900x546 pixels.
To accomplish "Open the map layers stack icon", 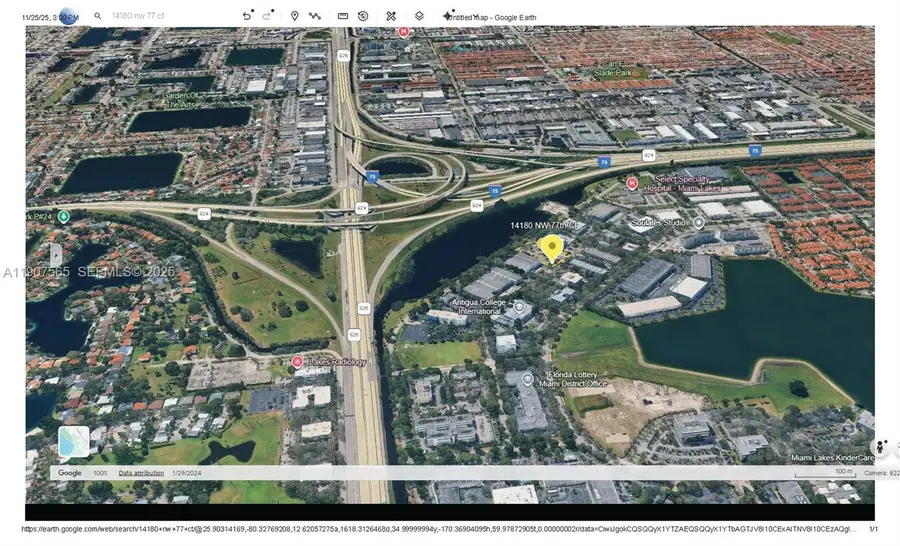I will (419, 16).
